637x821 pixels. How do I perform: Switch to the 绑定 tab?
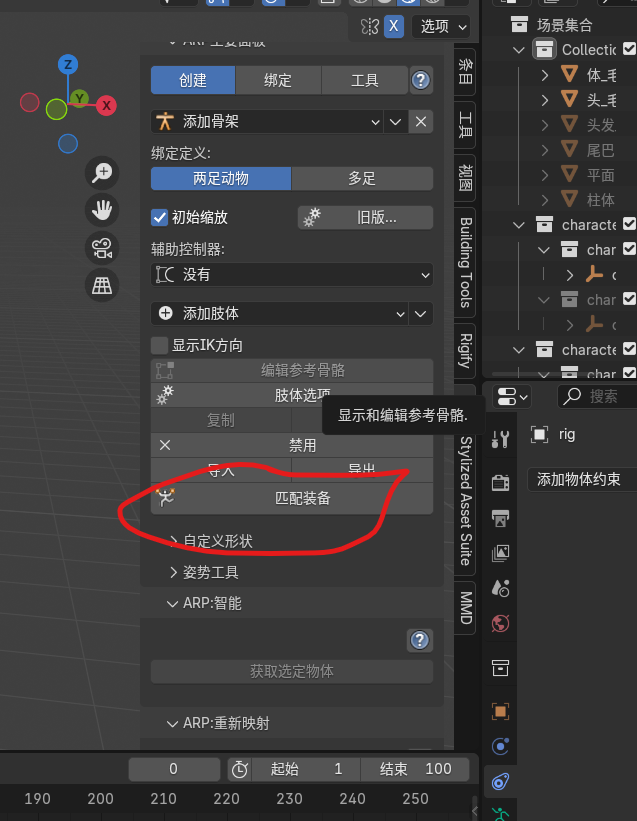point(278,80)
